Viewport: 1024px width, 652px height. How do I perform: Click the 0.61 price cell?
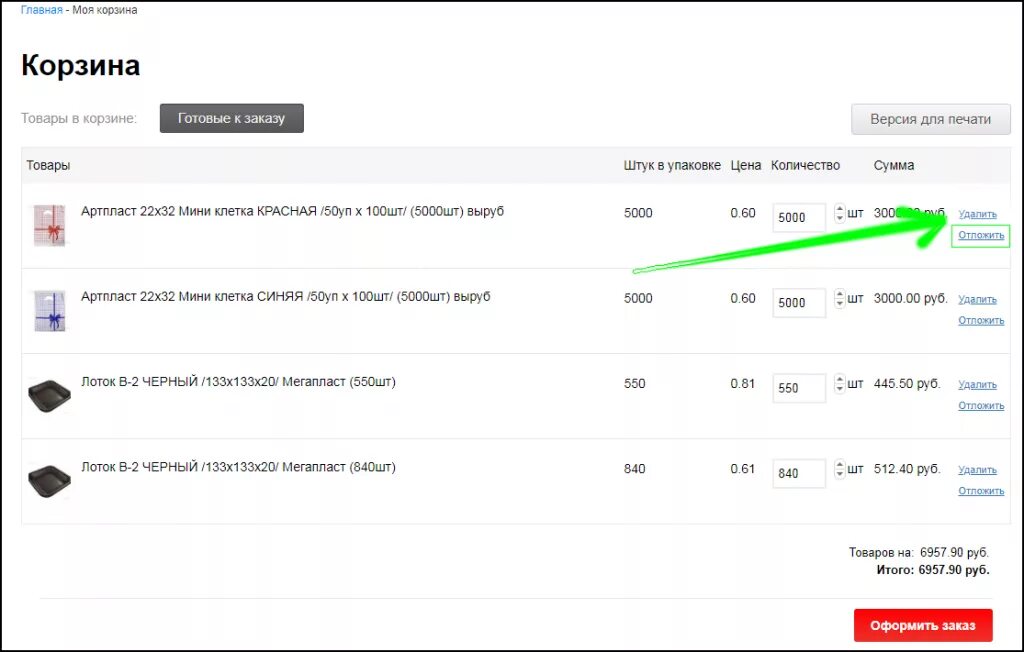tap(743, 469)
